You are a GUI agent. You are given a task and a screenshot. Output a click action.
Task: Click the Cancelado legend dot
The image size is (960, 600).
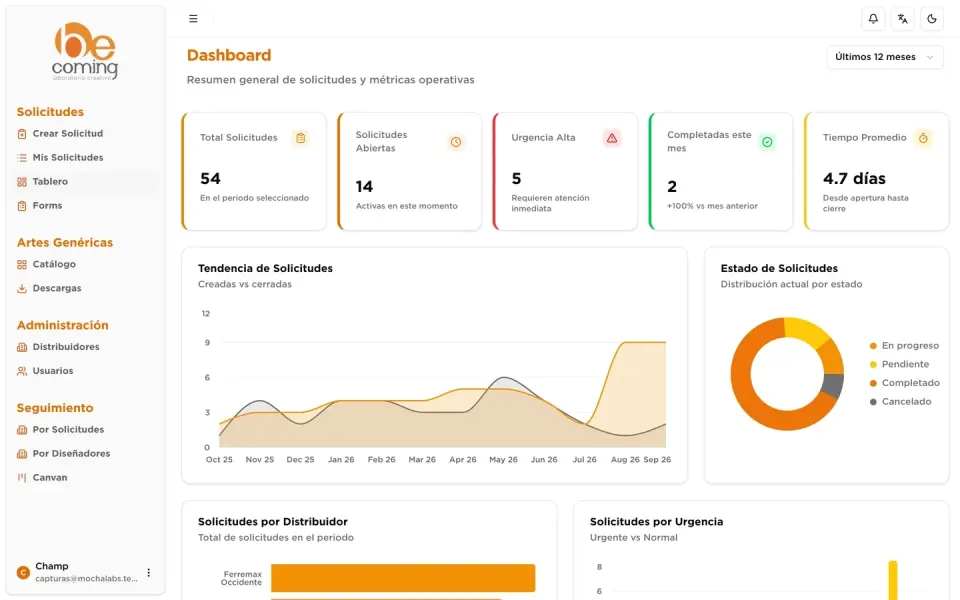[x=873, y=402]
